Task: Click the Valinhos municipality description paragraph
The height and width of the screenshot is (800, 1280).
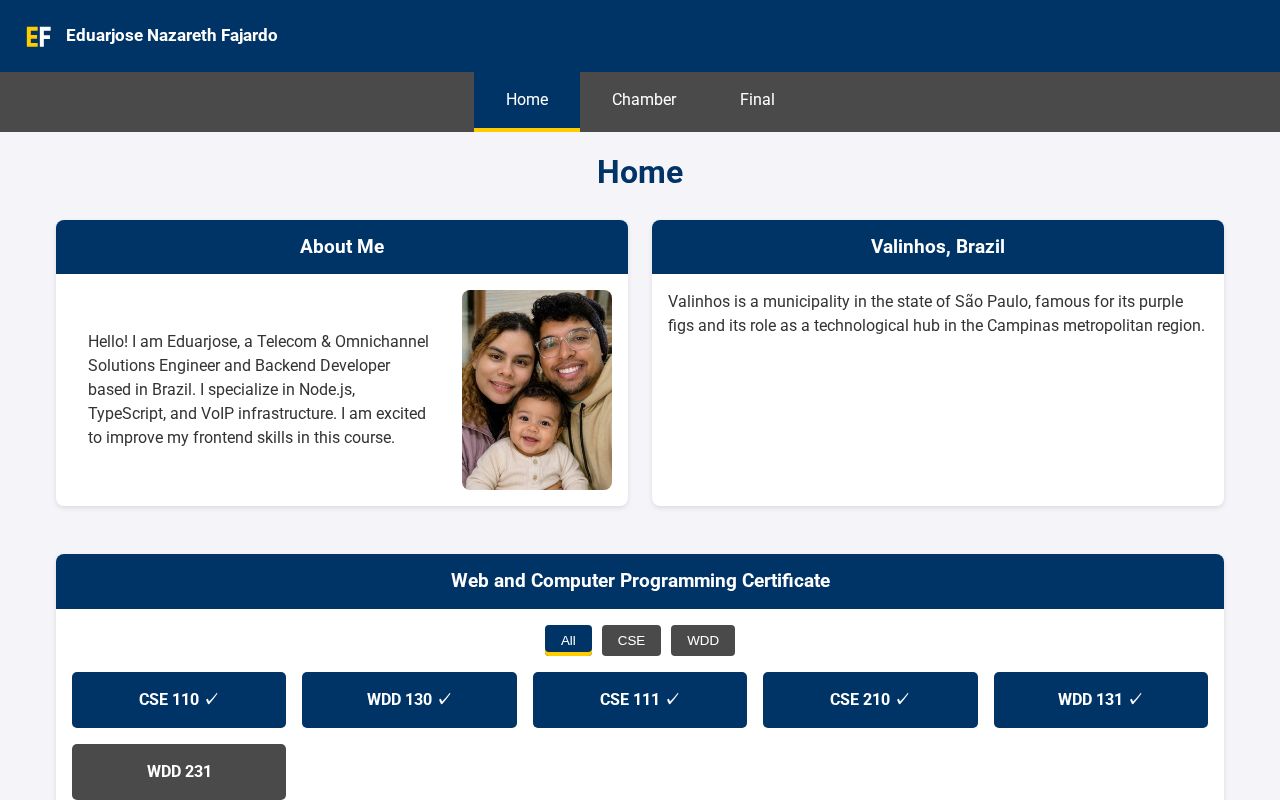Action: (x=937, y=314)
